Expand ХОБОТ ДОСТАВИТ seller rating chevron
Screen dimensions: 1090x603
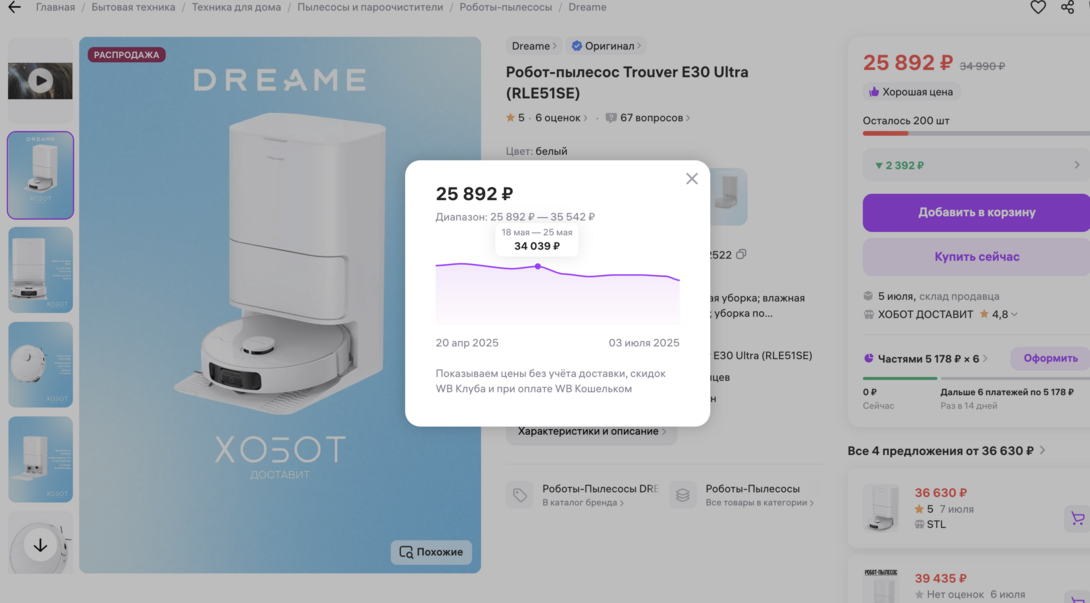click(x=1014, y=314)
